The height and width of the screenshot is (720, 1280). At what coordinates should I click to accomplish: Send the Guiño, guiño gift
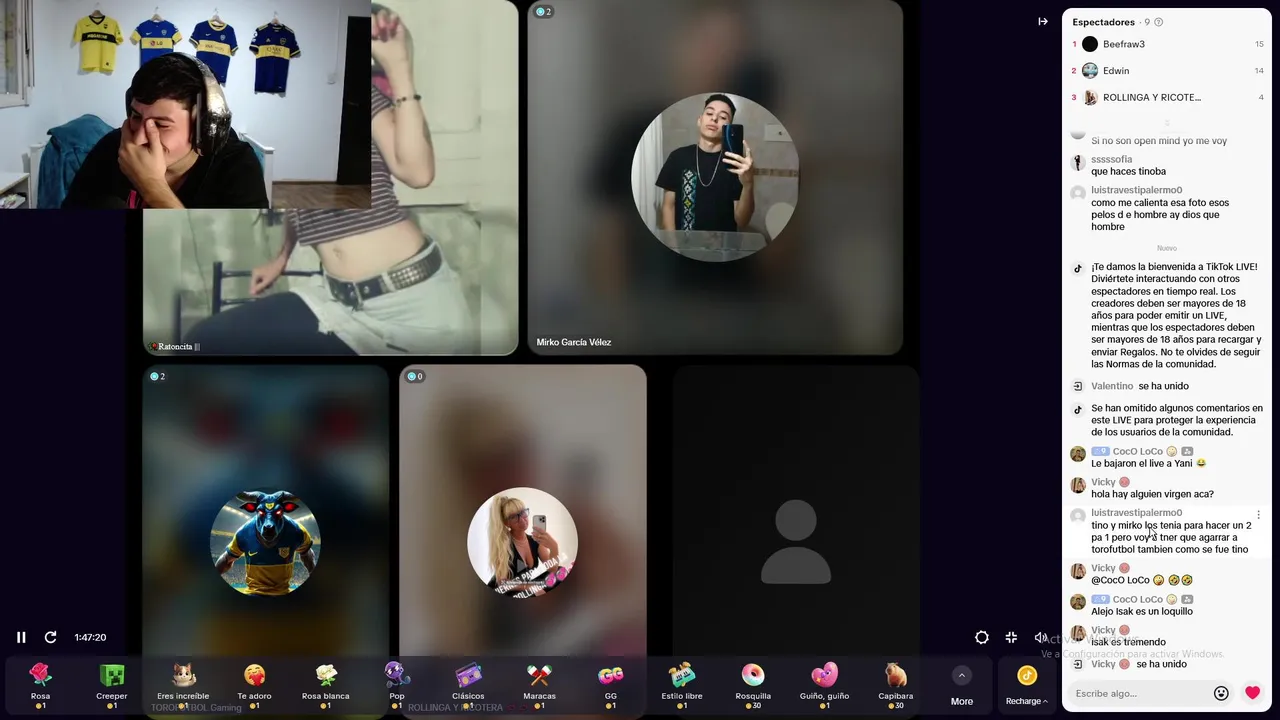(824, 686)
